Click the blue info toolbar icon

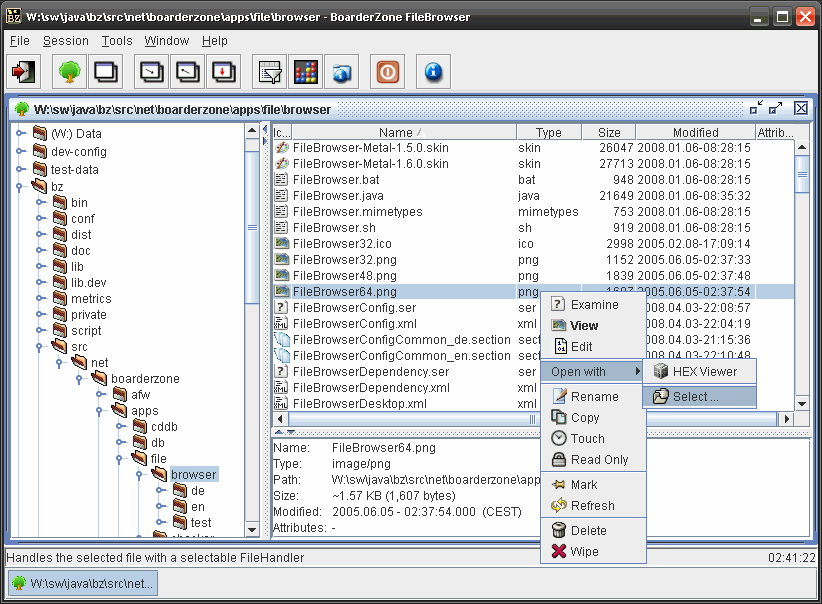[433, 71]
